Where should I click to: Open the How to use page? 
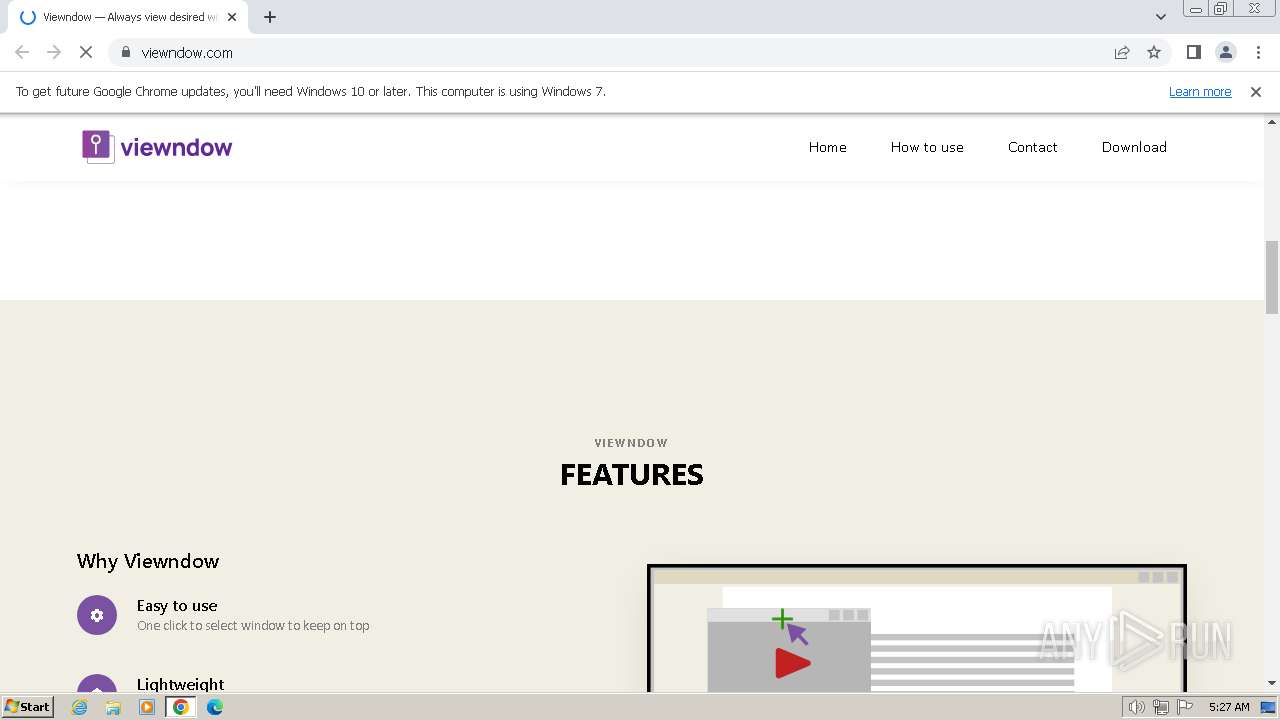click(927, 147)
